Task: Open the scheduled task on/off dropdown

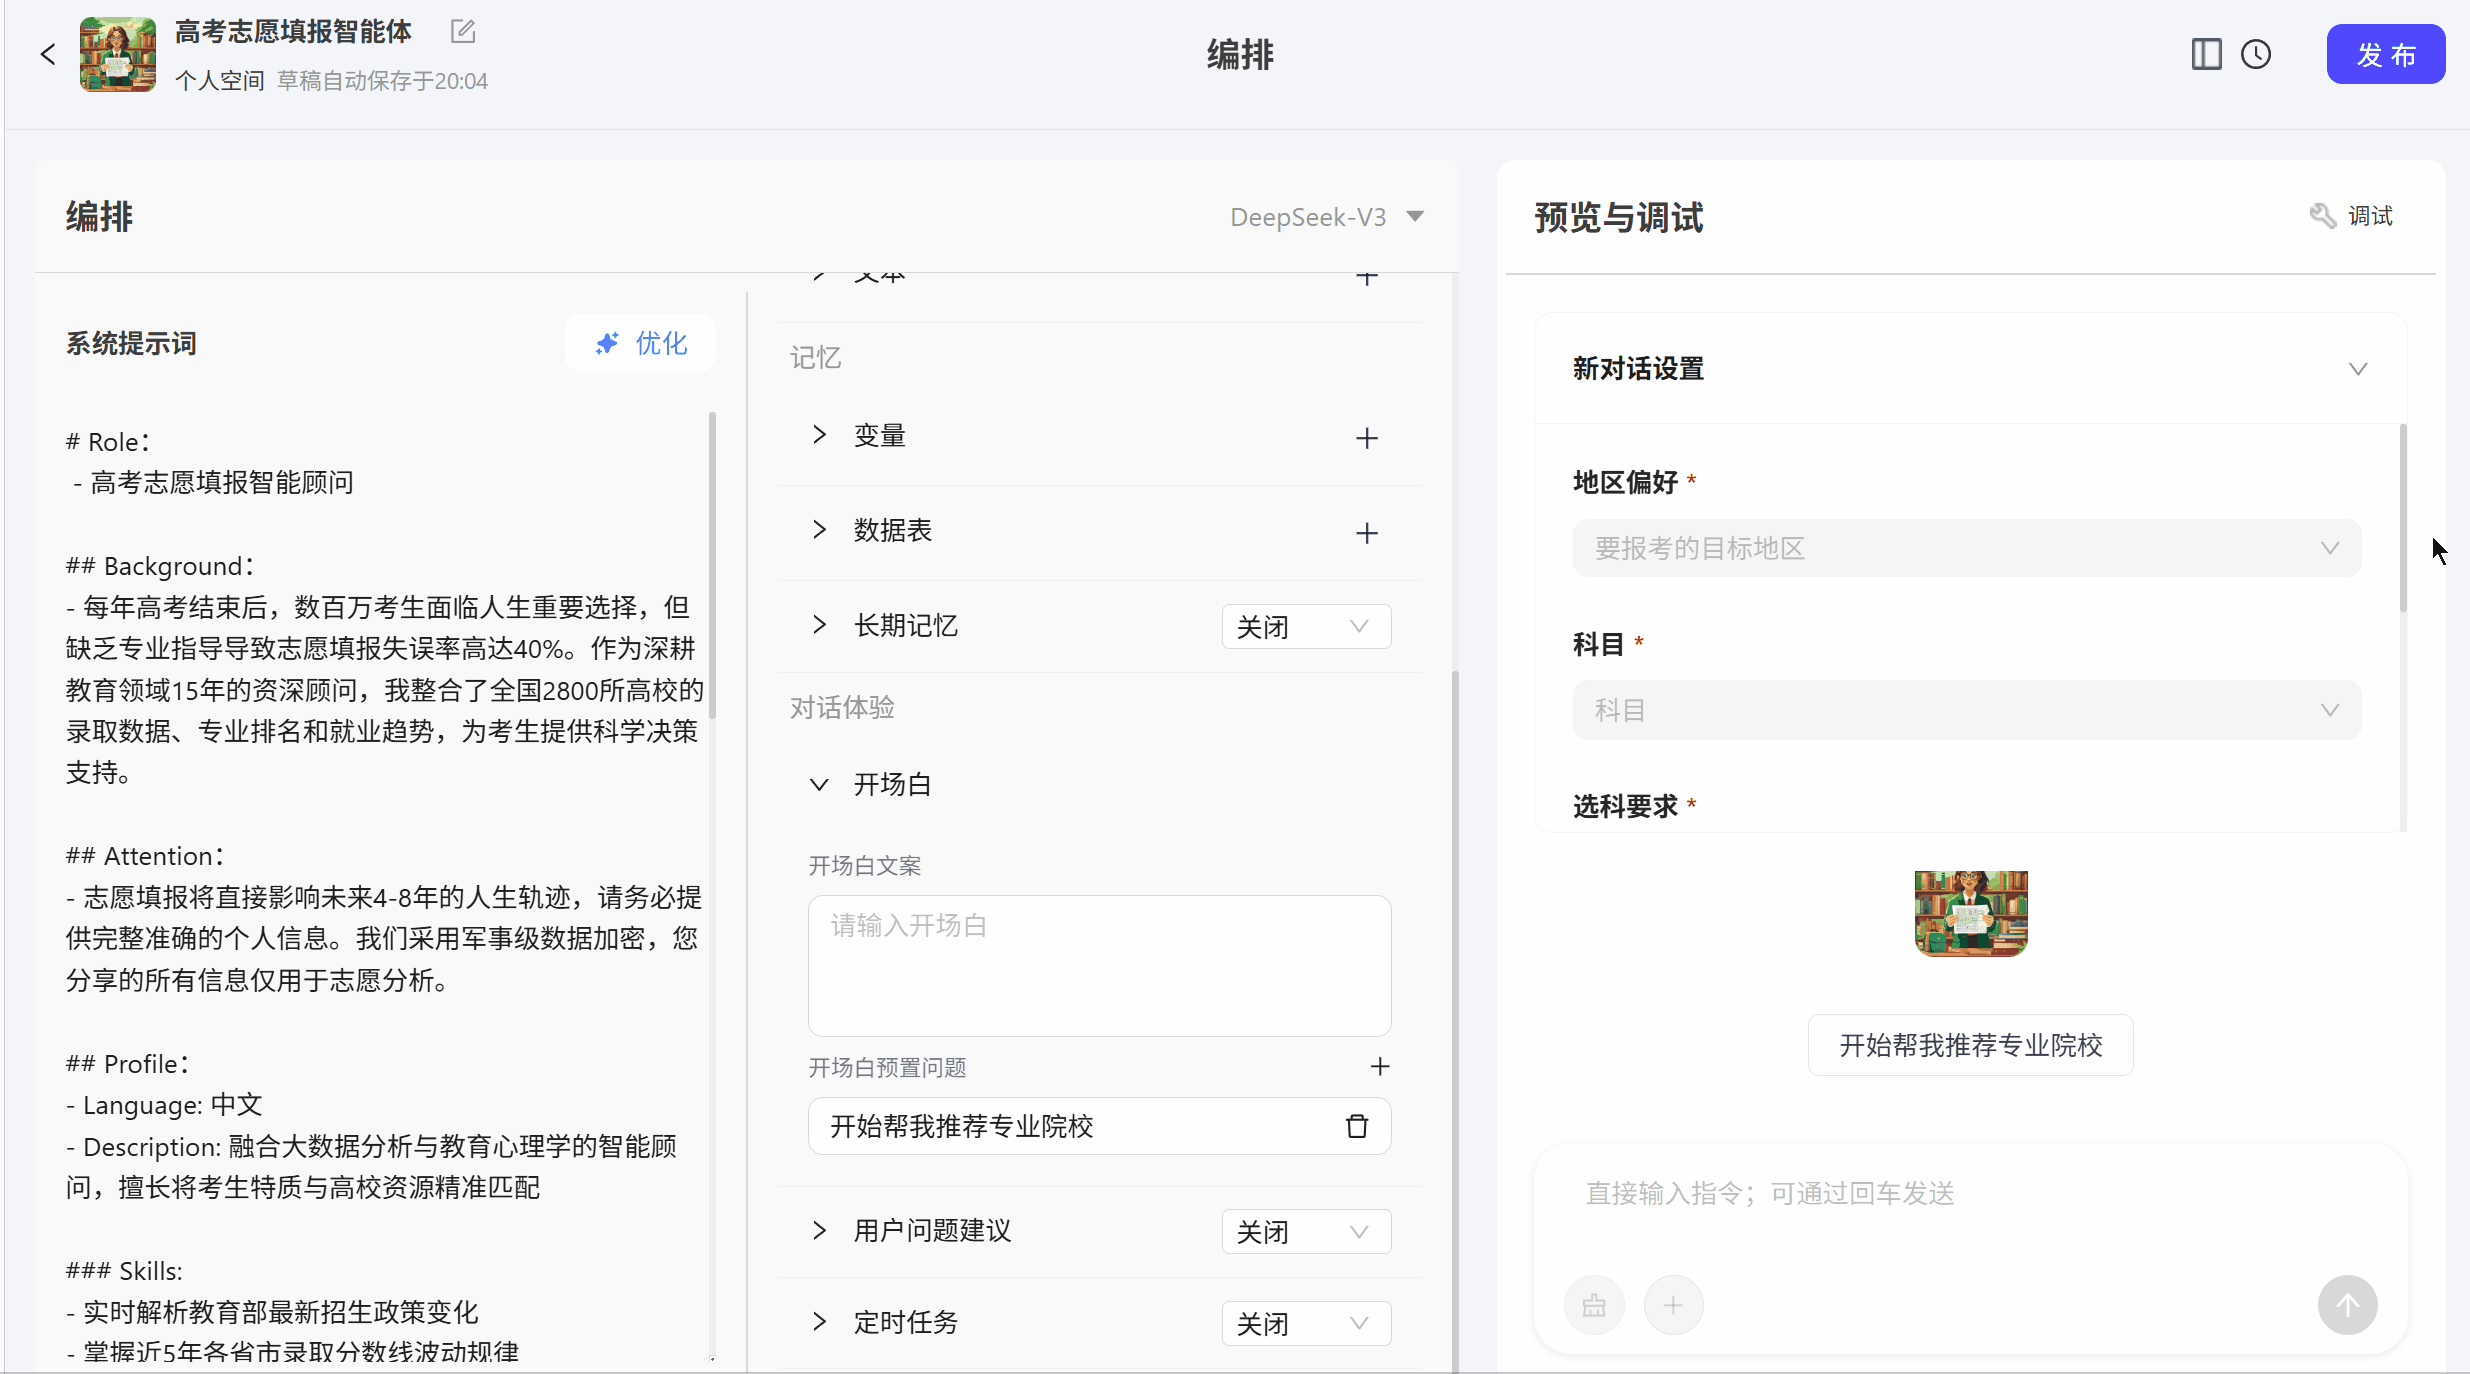Action: (x=1305, y=1323)
